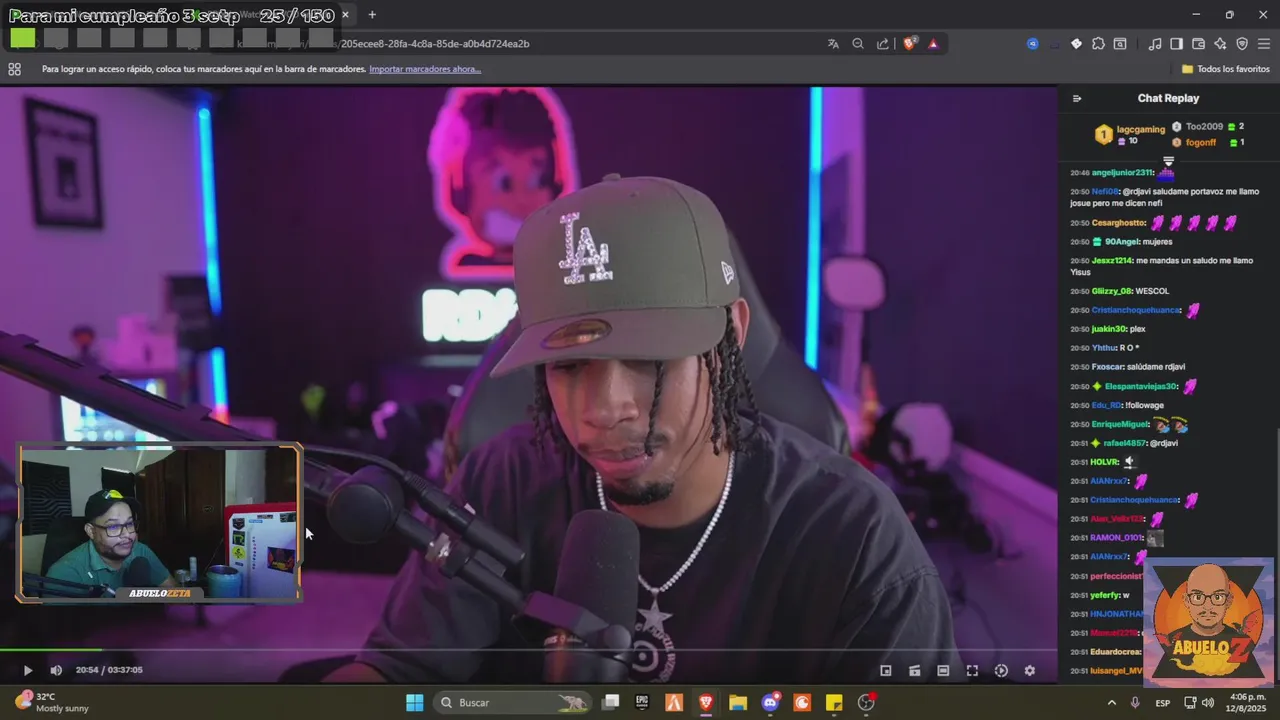1280x720 pixels.
Task: Open the Extensions puzzle icon
Action: coord(1098,44)
